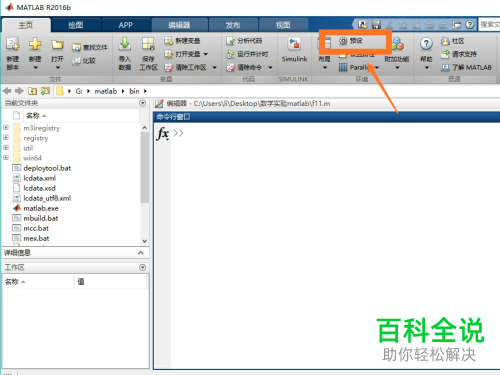Click Clear Commands (清除命令) button
The width and height of the screenshot is (500, 375).
pyautogui.click(x=244, y=67)
